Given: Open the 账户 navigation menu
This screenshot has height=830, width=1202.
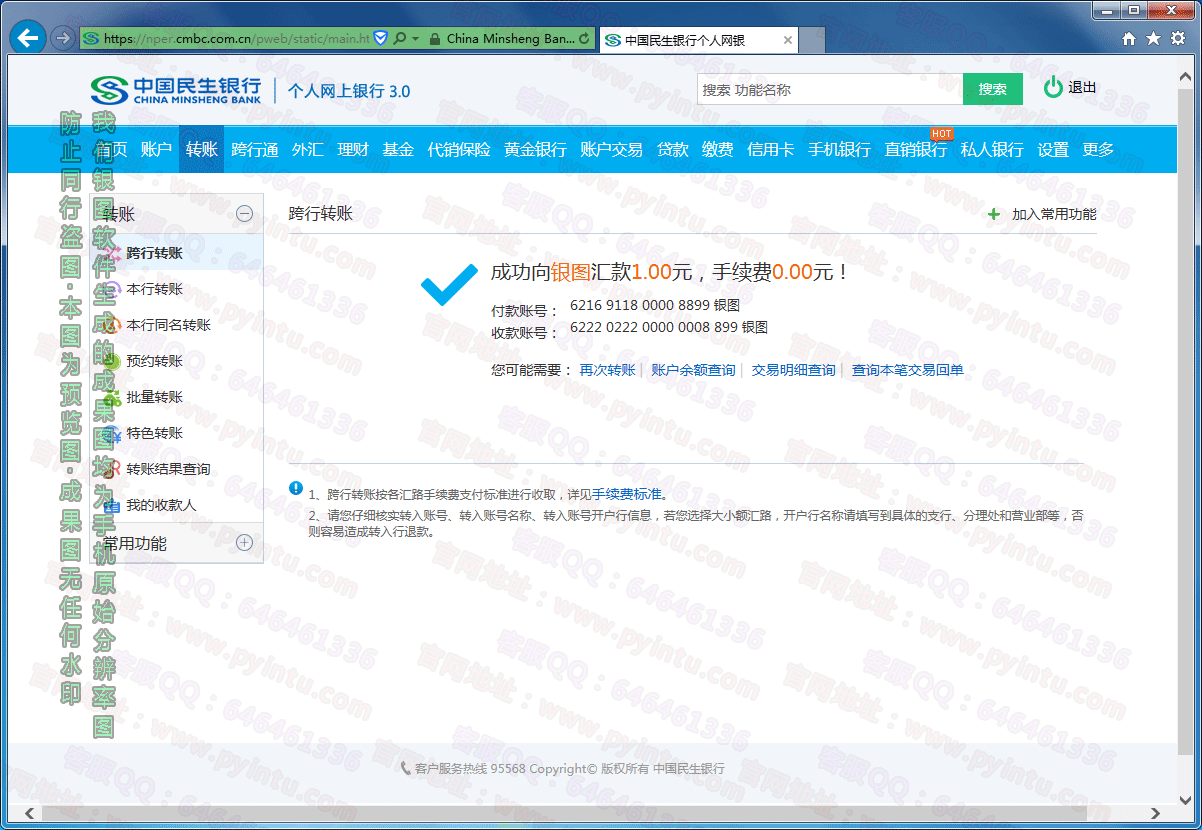Looking at the screenshot, I should point(156,150).
